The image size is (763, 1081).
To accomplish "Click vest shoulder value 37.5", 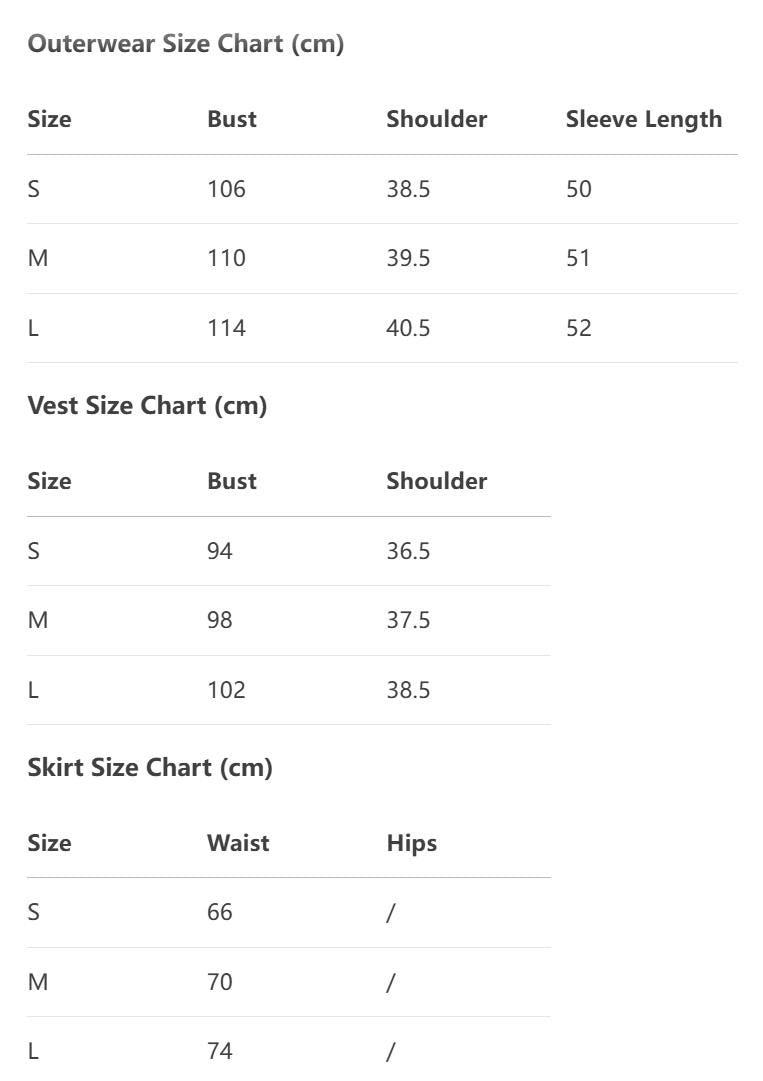I will pyautogui.click(x=408, y=620).
